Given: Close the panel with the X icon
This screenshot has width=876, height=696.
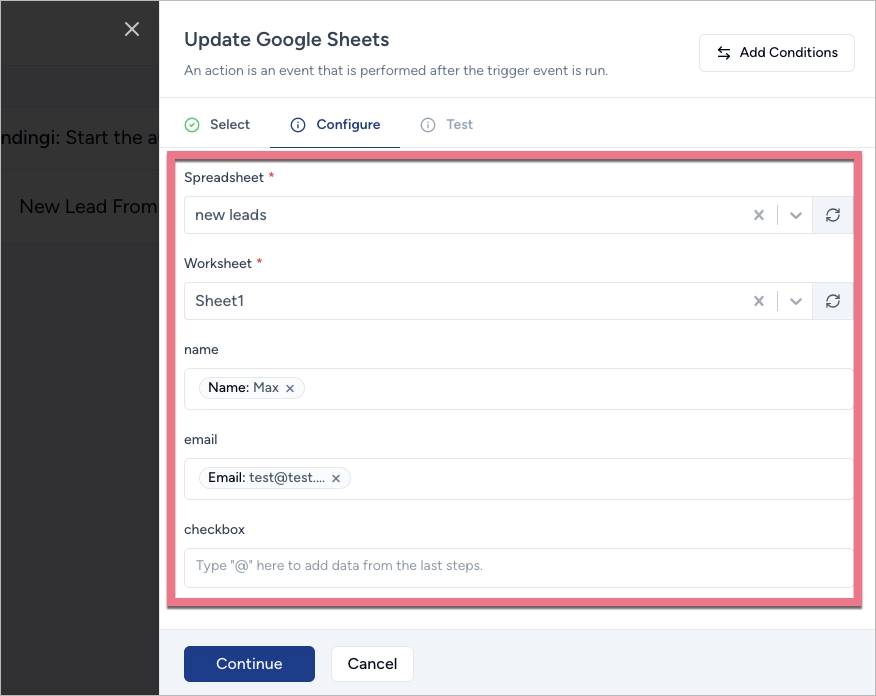Looking at the screenshot, I should (x=132, y=29).
